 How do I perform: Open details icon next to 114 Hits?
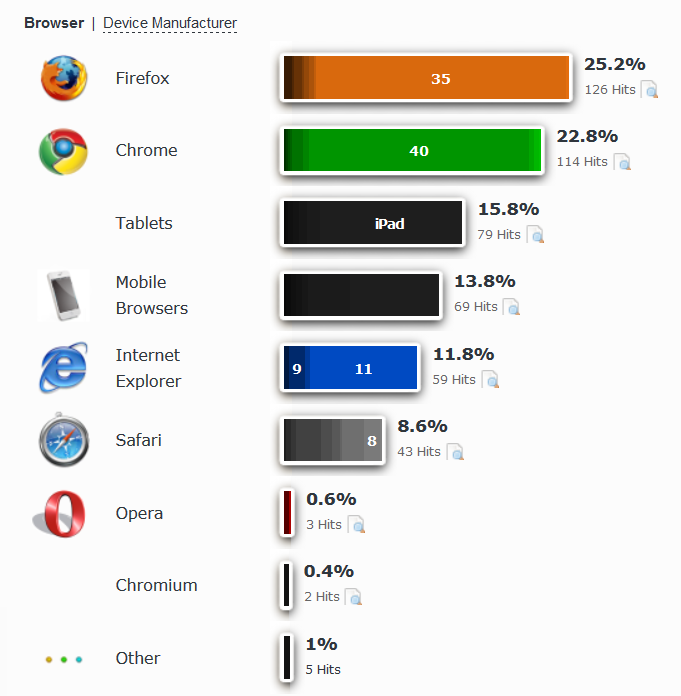(622, 162)
